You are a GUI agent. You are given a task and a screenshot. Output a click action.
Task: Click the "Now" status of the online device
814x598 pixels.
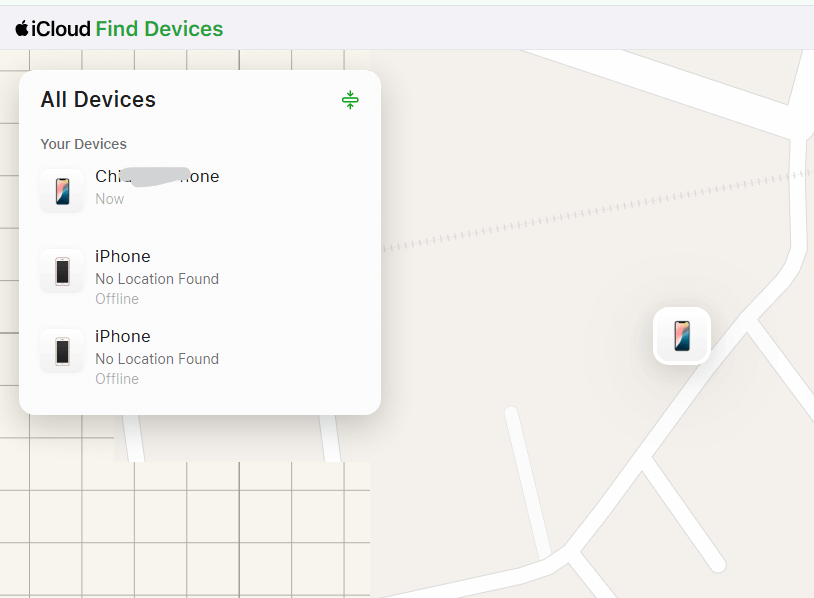coord(110,199)
